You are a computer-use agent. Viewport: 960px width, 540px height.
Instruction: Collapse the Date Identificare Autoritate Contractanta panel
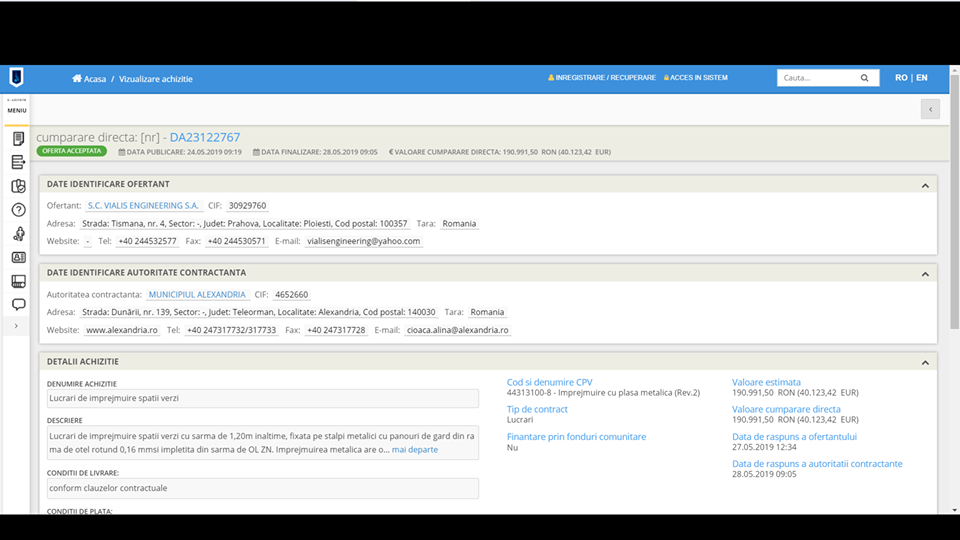coord(925,273)
